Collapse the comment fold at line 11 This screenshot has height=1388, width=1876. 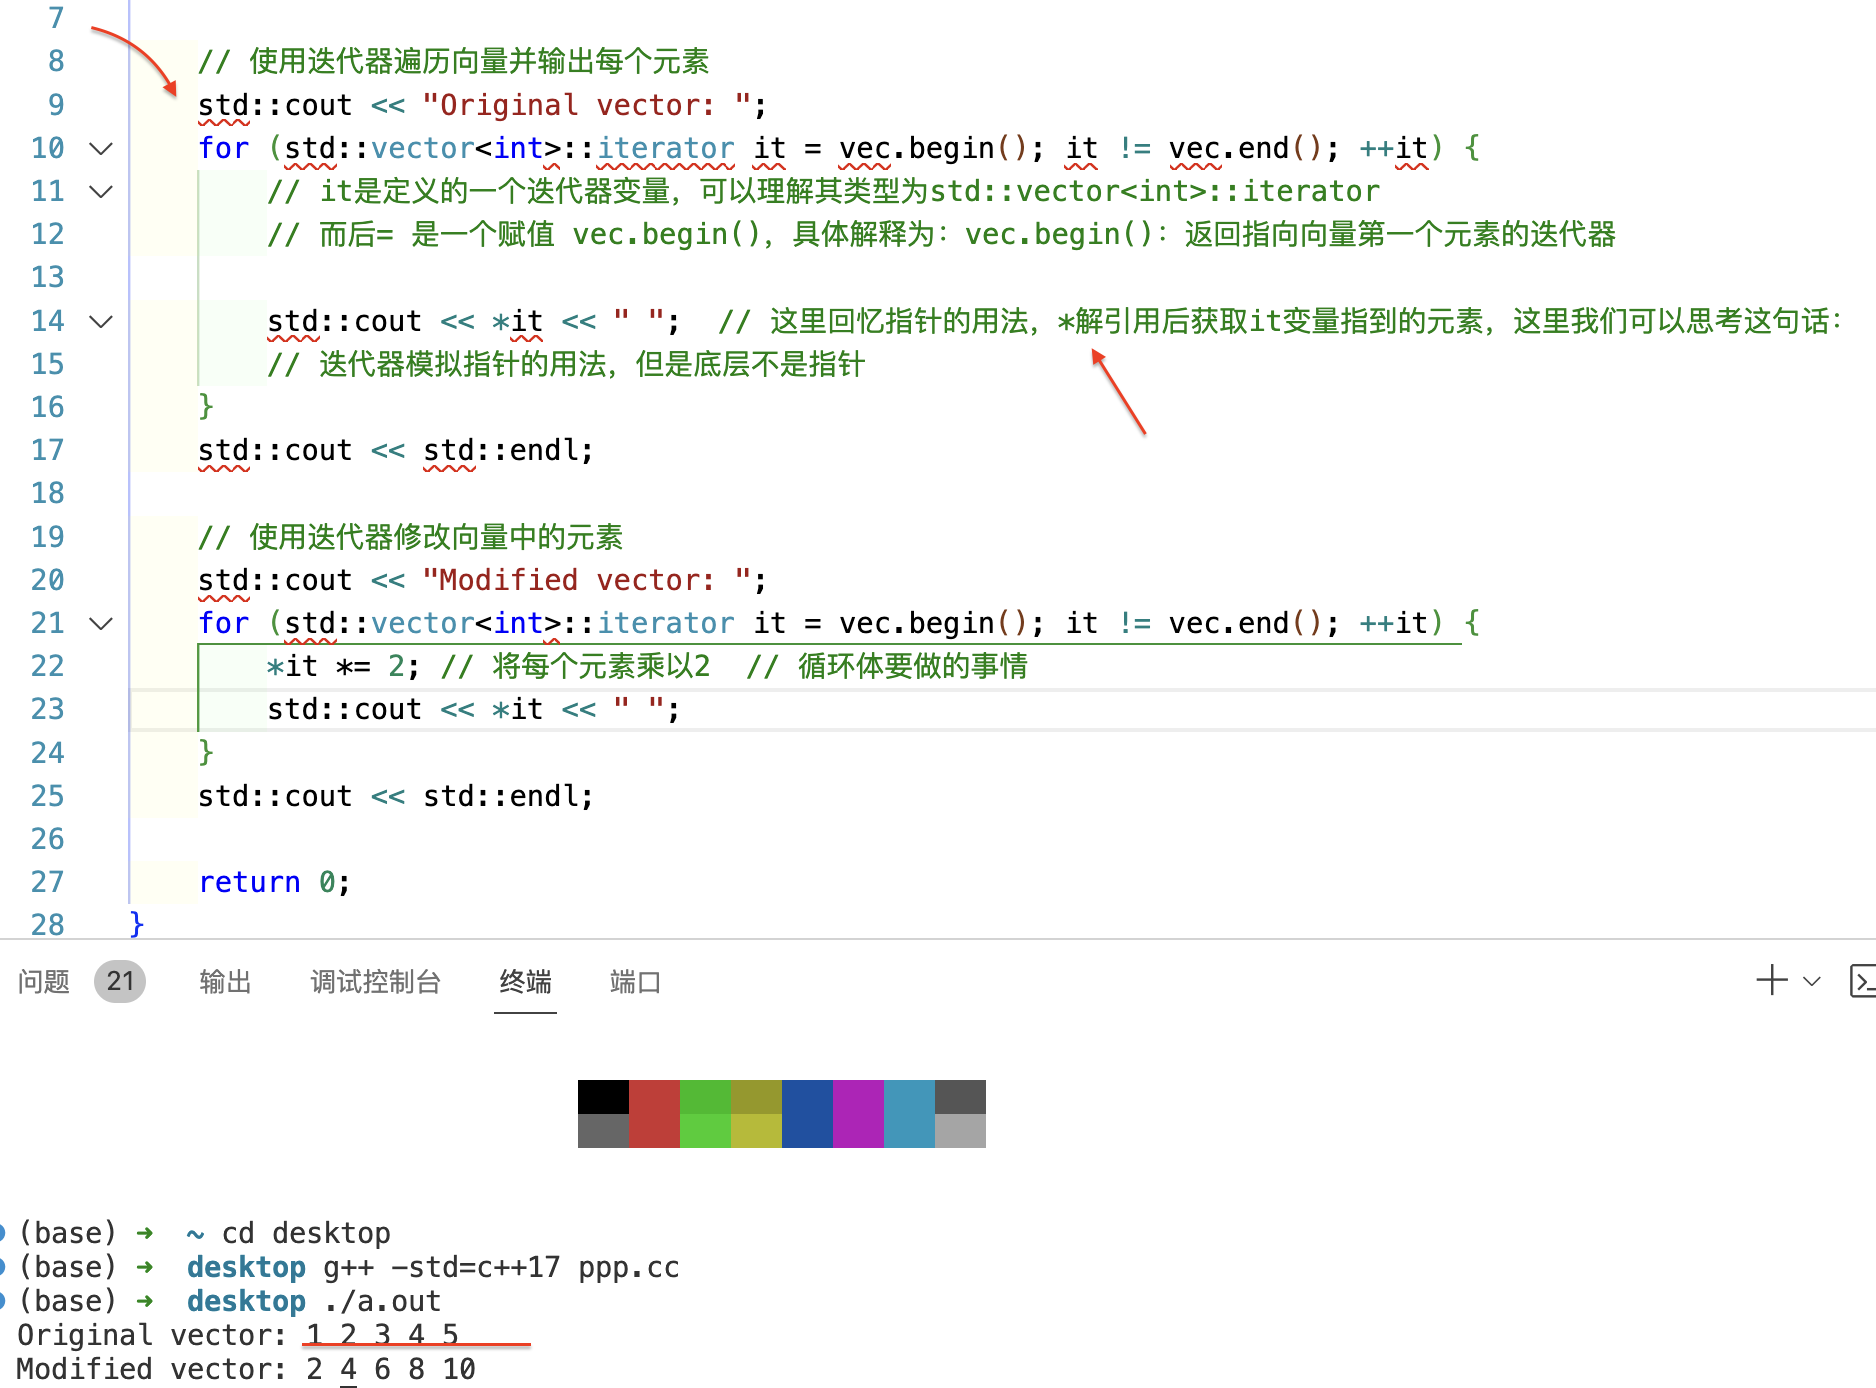click(101, 192)
